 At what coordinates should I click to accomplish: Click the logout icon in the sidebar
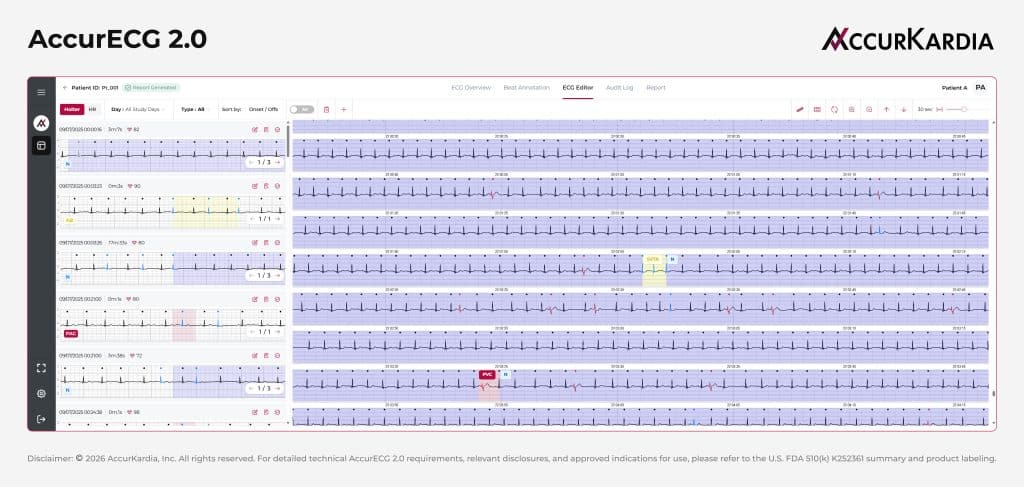coord(41,419)
